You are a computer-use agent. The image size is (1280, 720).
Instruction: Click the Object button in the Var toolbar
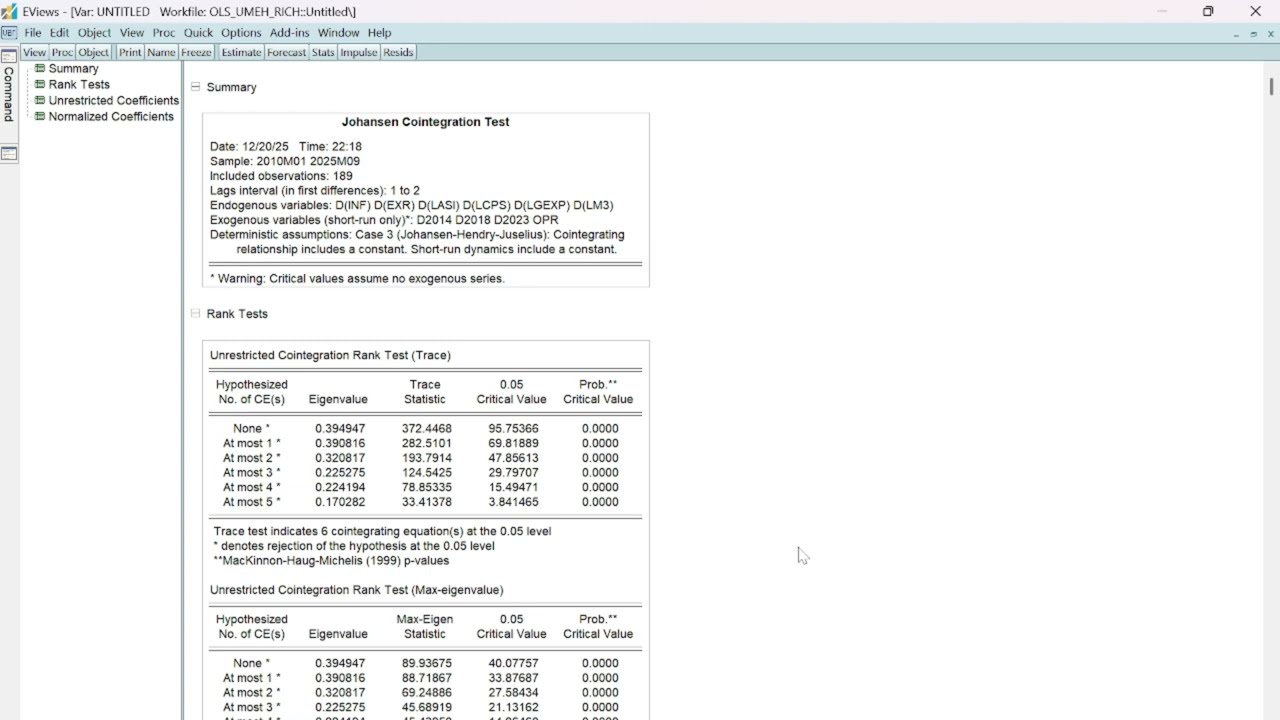pyautogui.click(x=94, y=52)
